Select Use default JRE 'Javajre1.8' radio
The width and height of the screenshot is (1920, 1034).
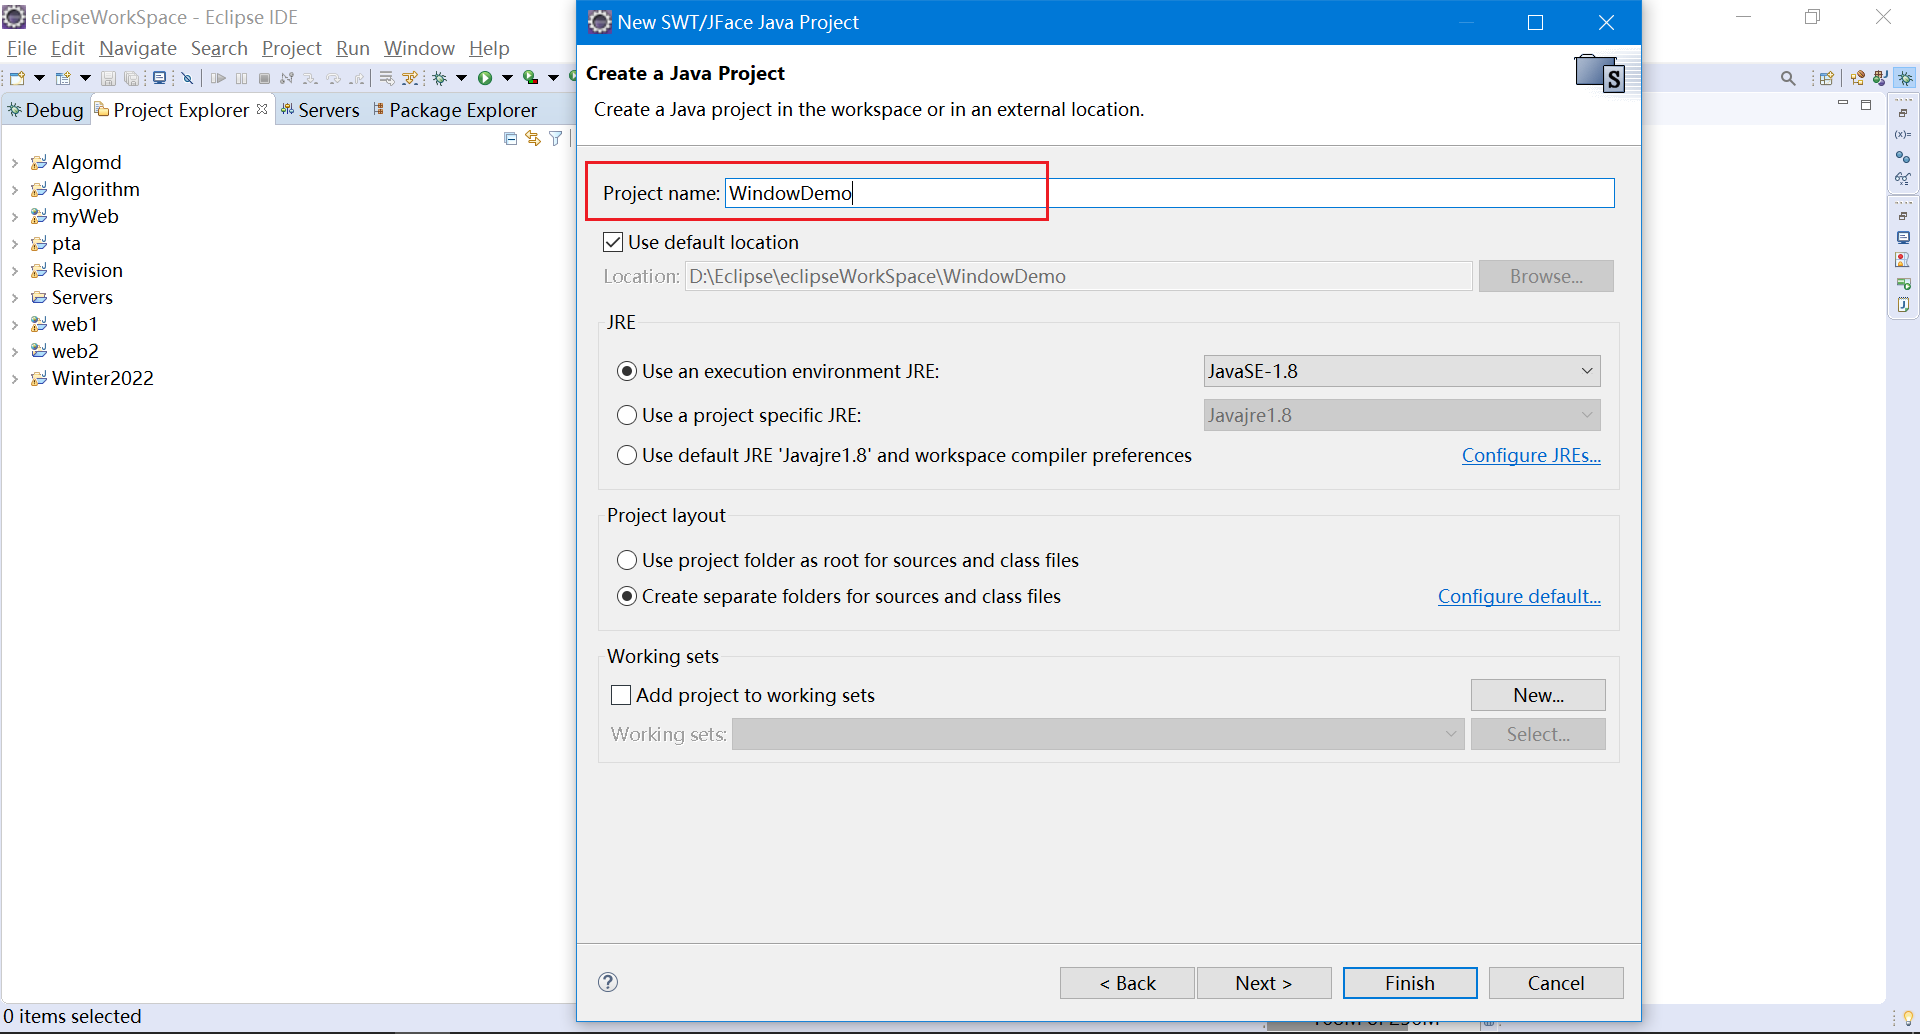[x=627, y=455]
